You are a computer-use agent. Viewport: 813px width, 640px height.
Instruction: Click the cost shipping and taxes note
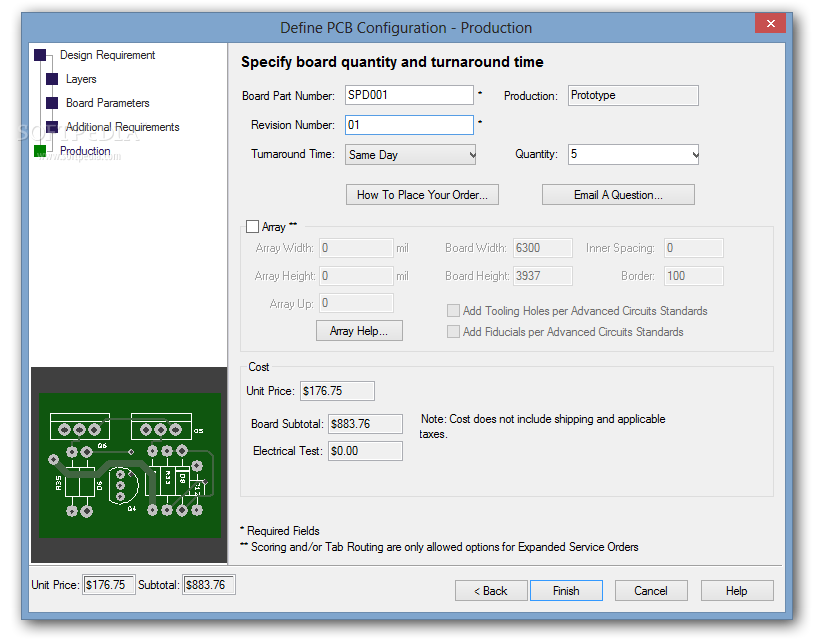pyautogui.click(x=542, y=426)
